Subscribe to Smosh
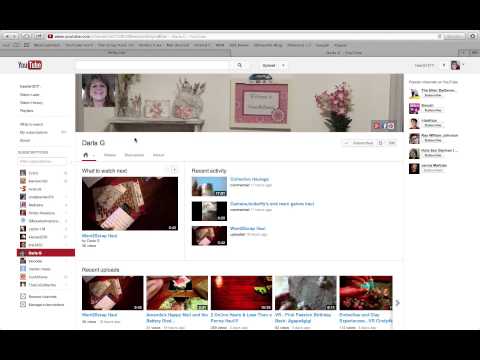 433,110
